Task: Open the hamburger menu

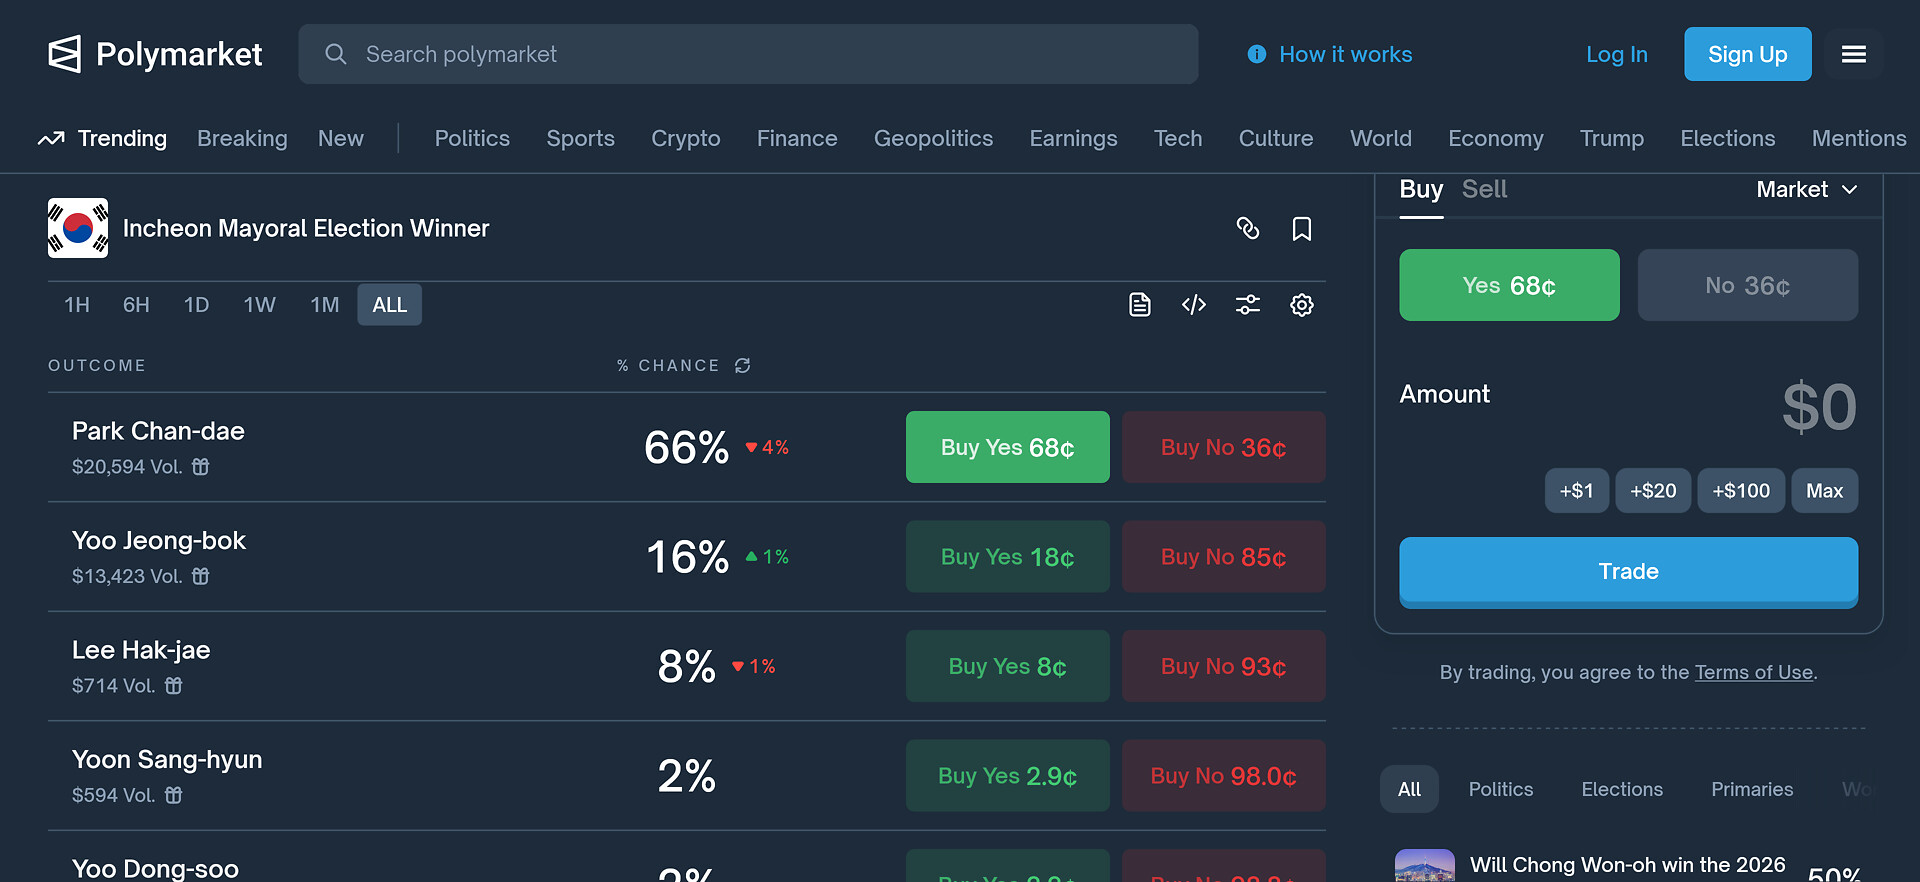Action: pos(1853,54)
